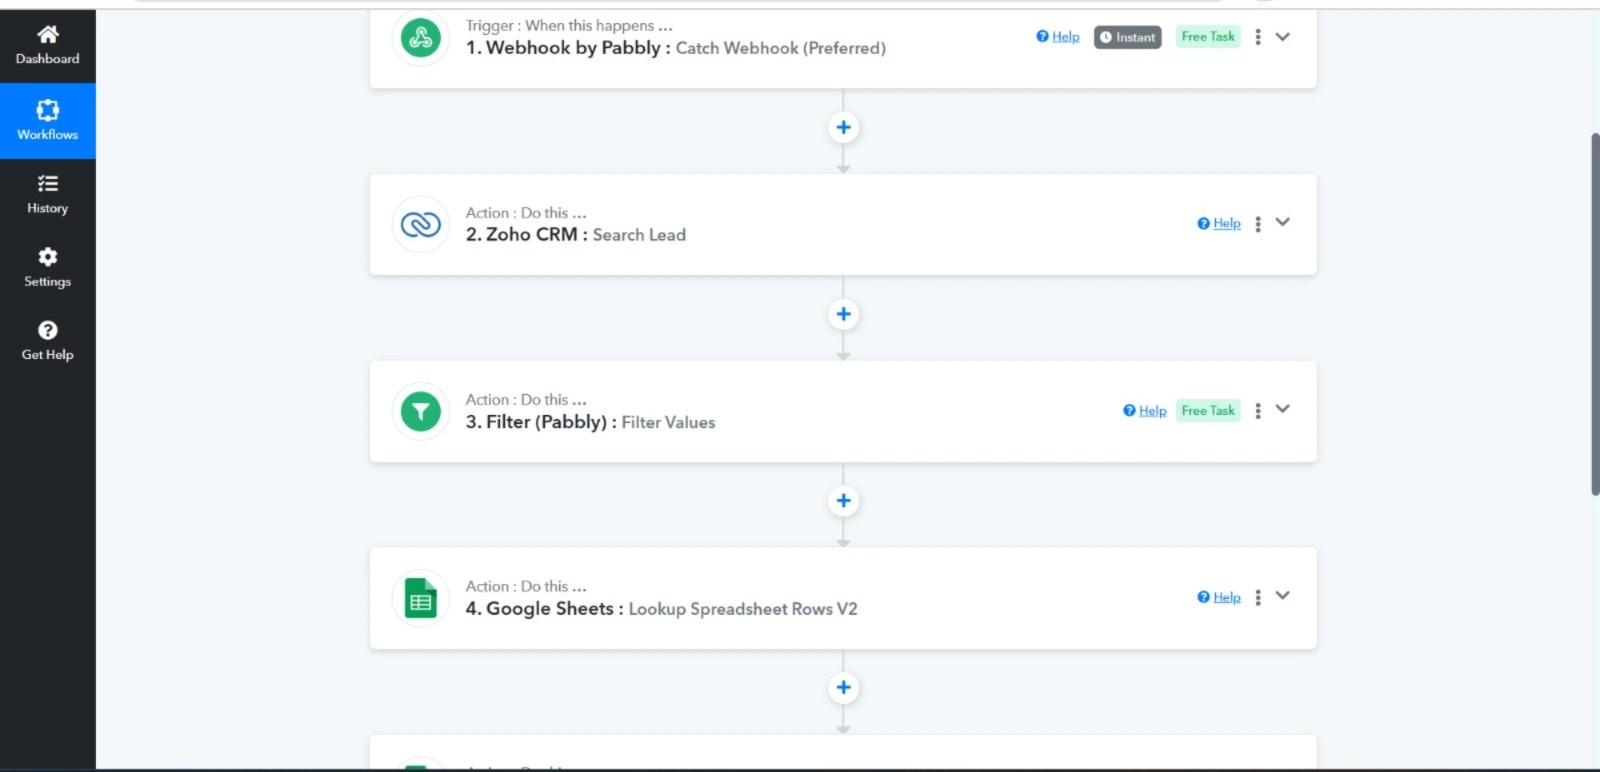This screenshot has height=772, width=1600.
Task: Add step after Webhook trigger with plus icon
Action: point(843,128)
